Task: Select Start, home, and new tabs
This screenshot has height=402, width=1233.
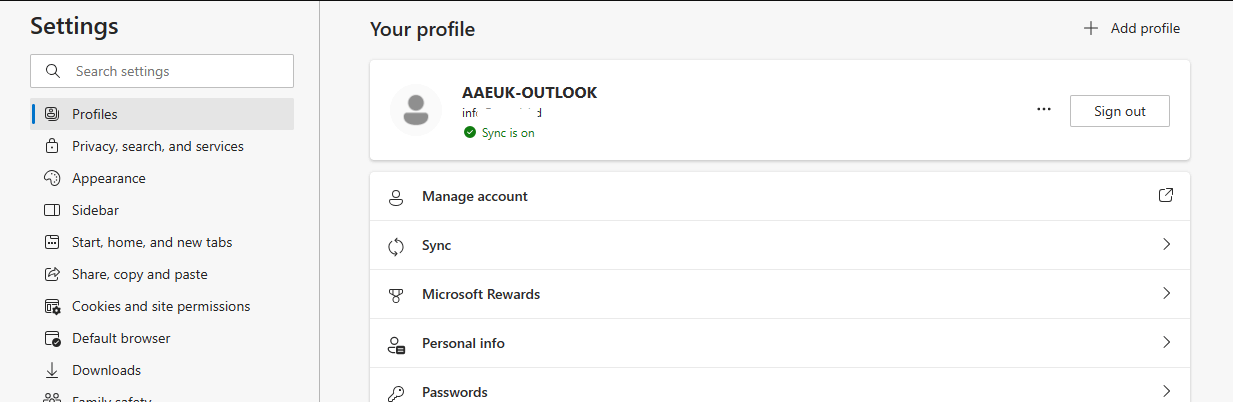Action: [x=162, y=242]
